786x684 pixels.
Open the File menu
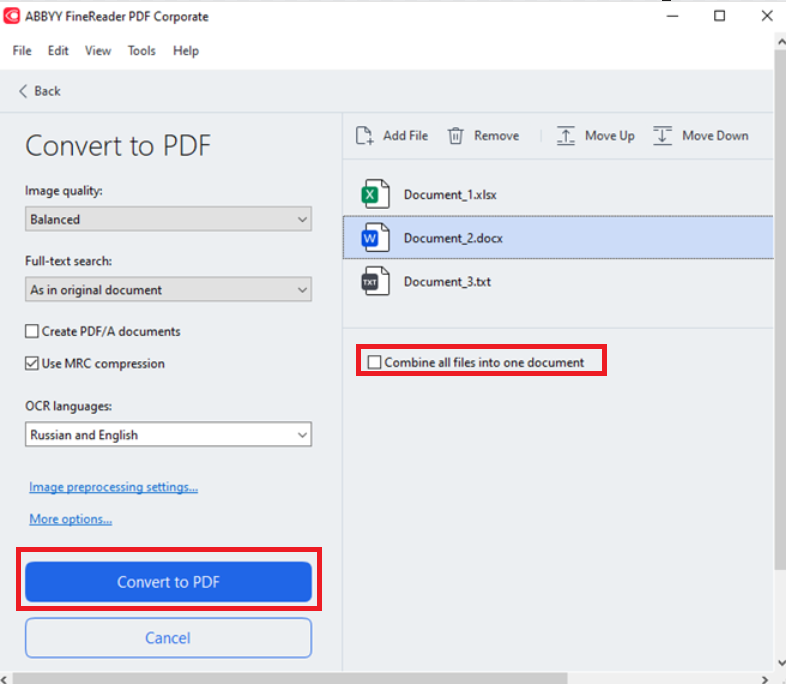click(22, 51)
